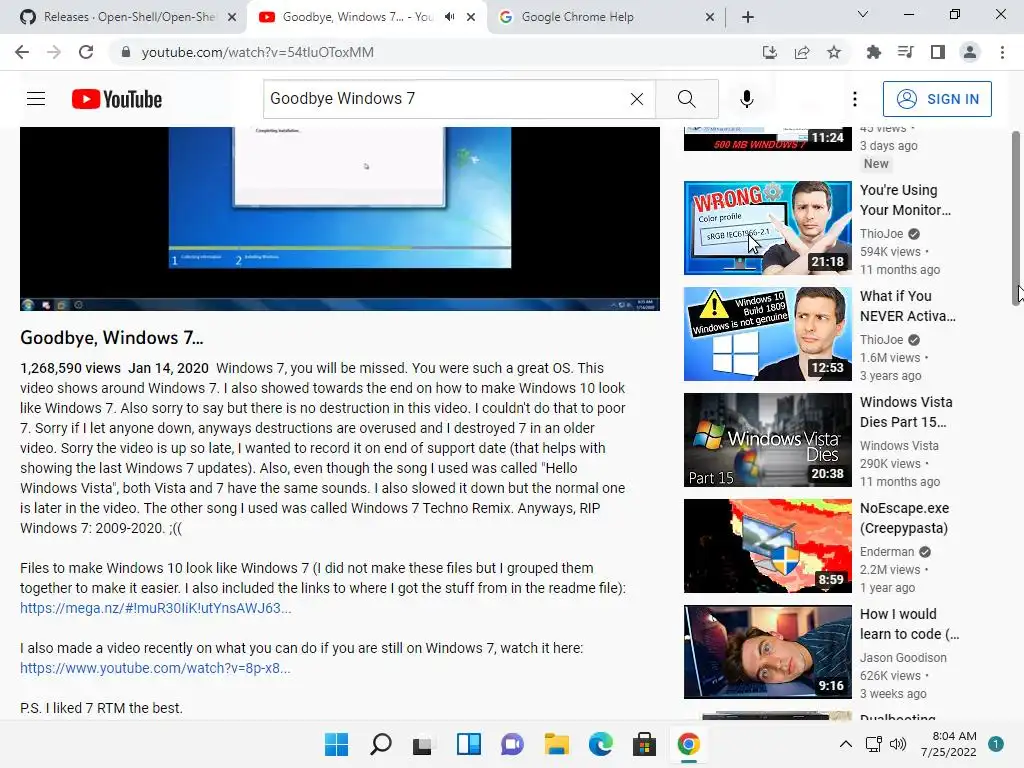Click 'Goodbye, Windows 7…' video title

(x=112, y=338)
